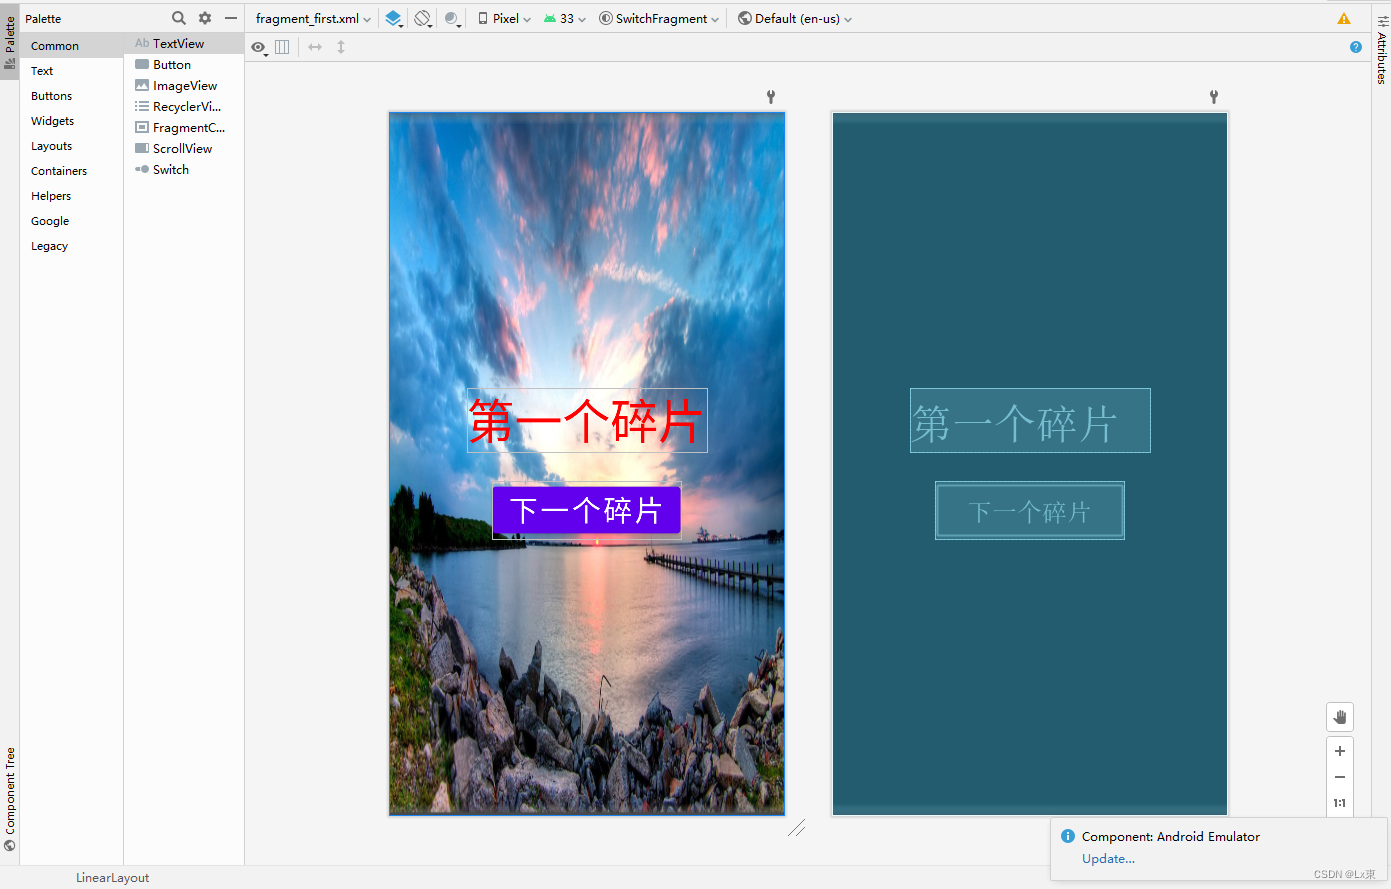Open the Palette search icon
Screen dimensions: 1391x889
tap(178, 17)
